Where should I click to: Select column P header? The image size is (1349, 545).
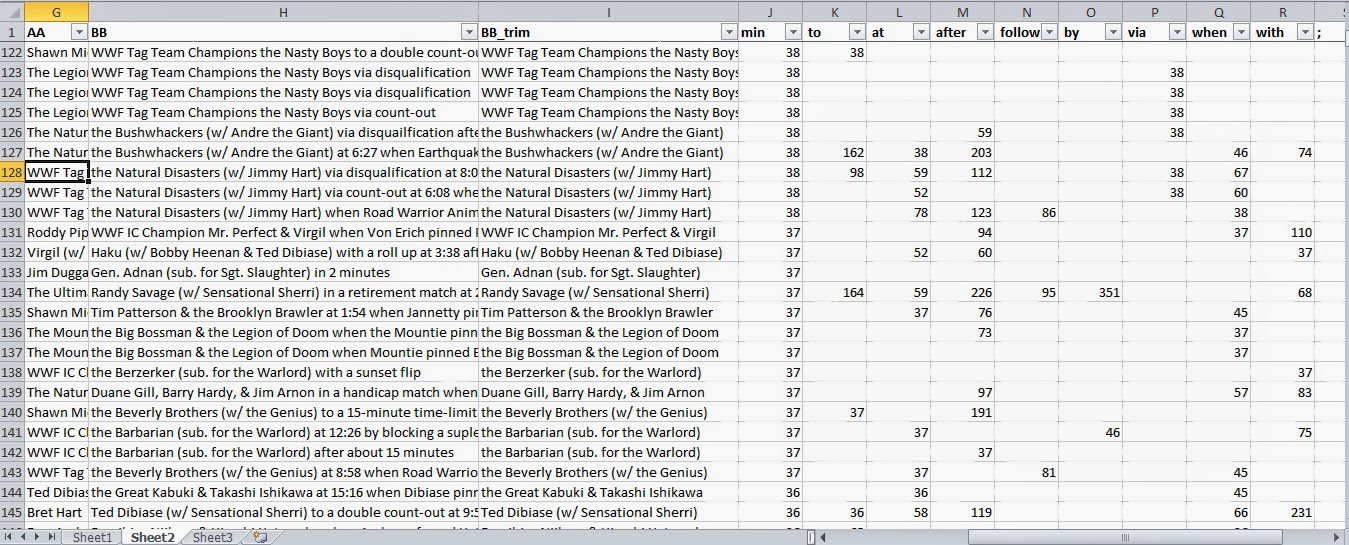[x=1154, y=11]
